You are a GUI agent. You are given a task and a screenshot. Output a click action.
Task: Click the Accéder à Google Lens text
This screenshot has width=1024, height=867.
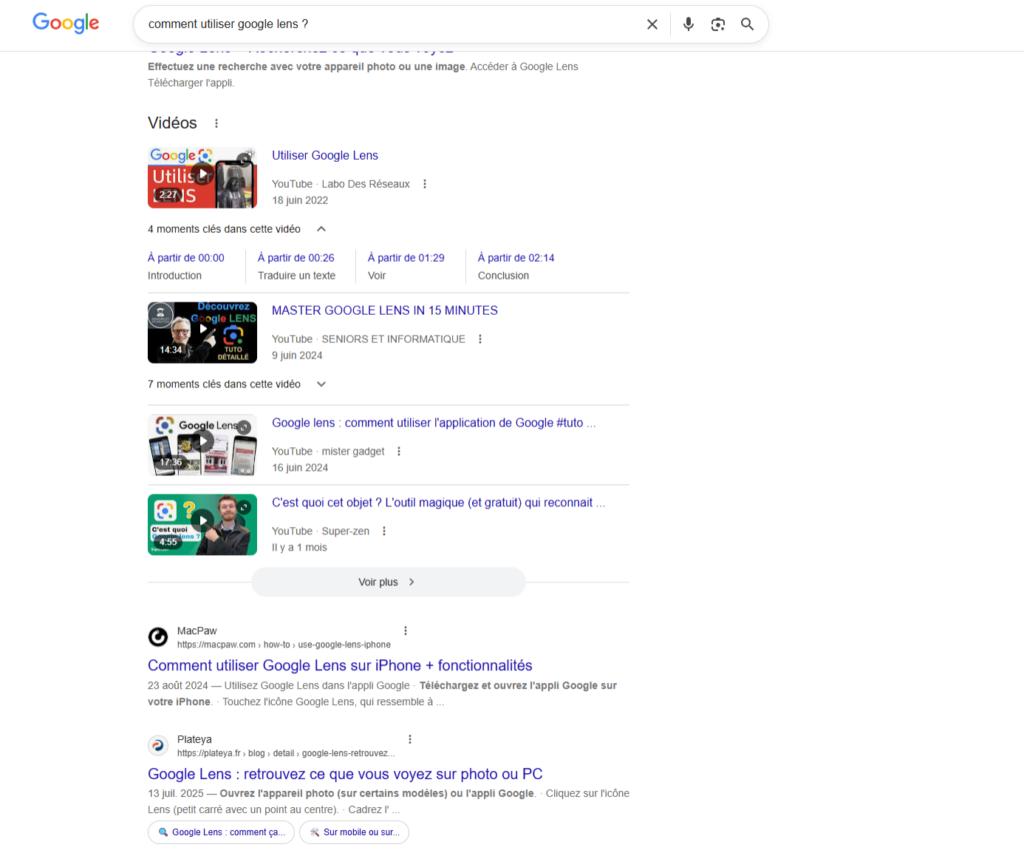click(x=524, y=67)
